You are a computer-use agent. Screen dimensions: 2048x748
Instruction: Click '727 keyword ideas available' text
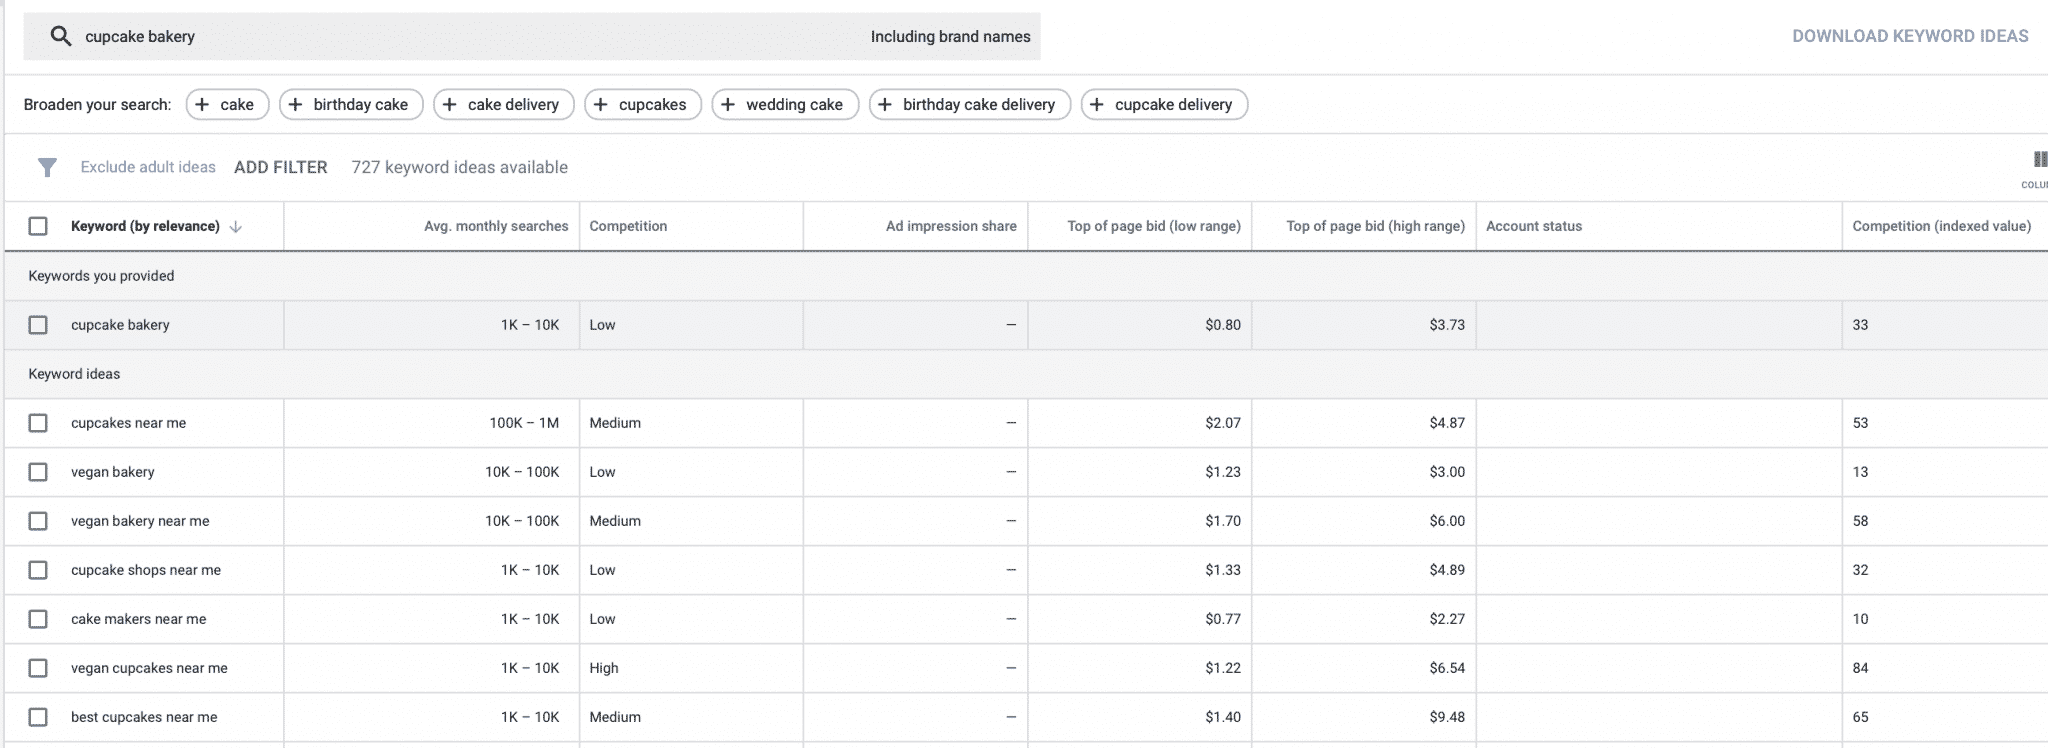459,167
